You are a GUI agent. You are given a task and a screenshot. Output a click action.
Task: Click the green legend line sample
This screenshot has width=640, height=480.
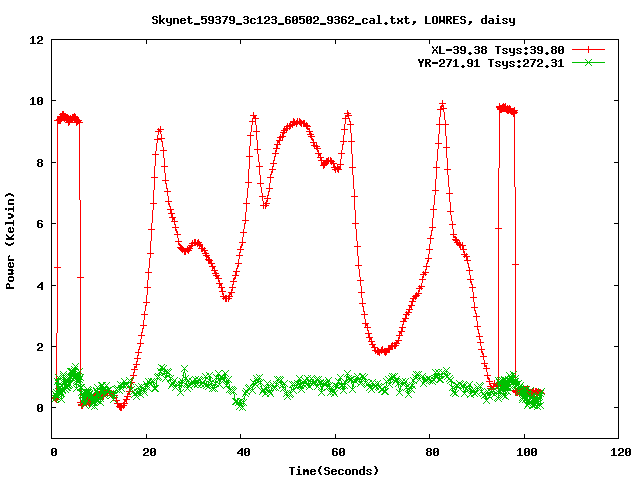pos(588,63)
